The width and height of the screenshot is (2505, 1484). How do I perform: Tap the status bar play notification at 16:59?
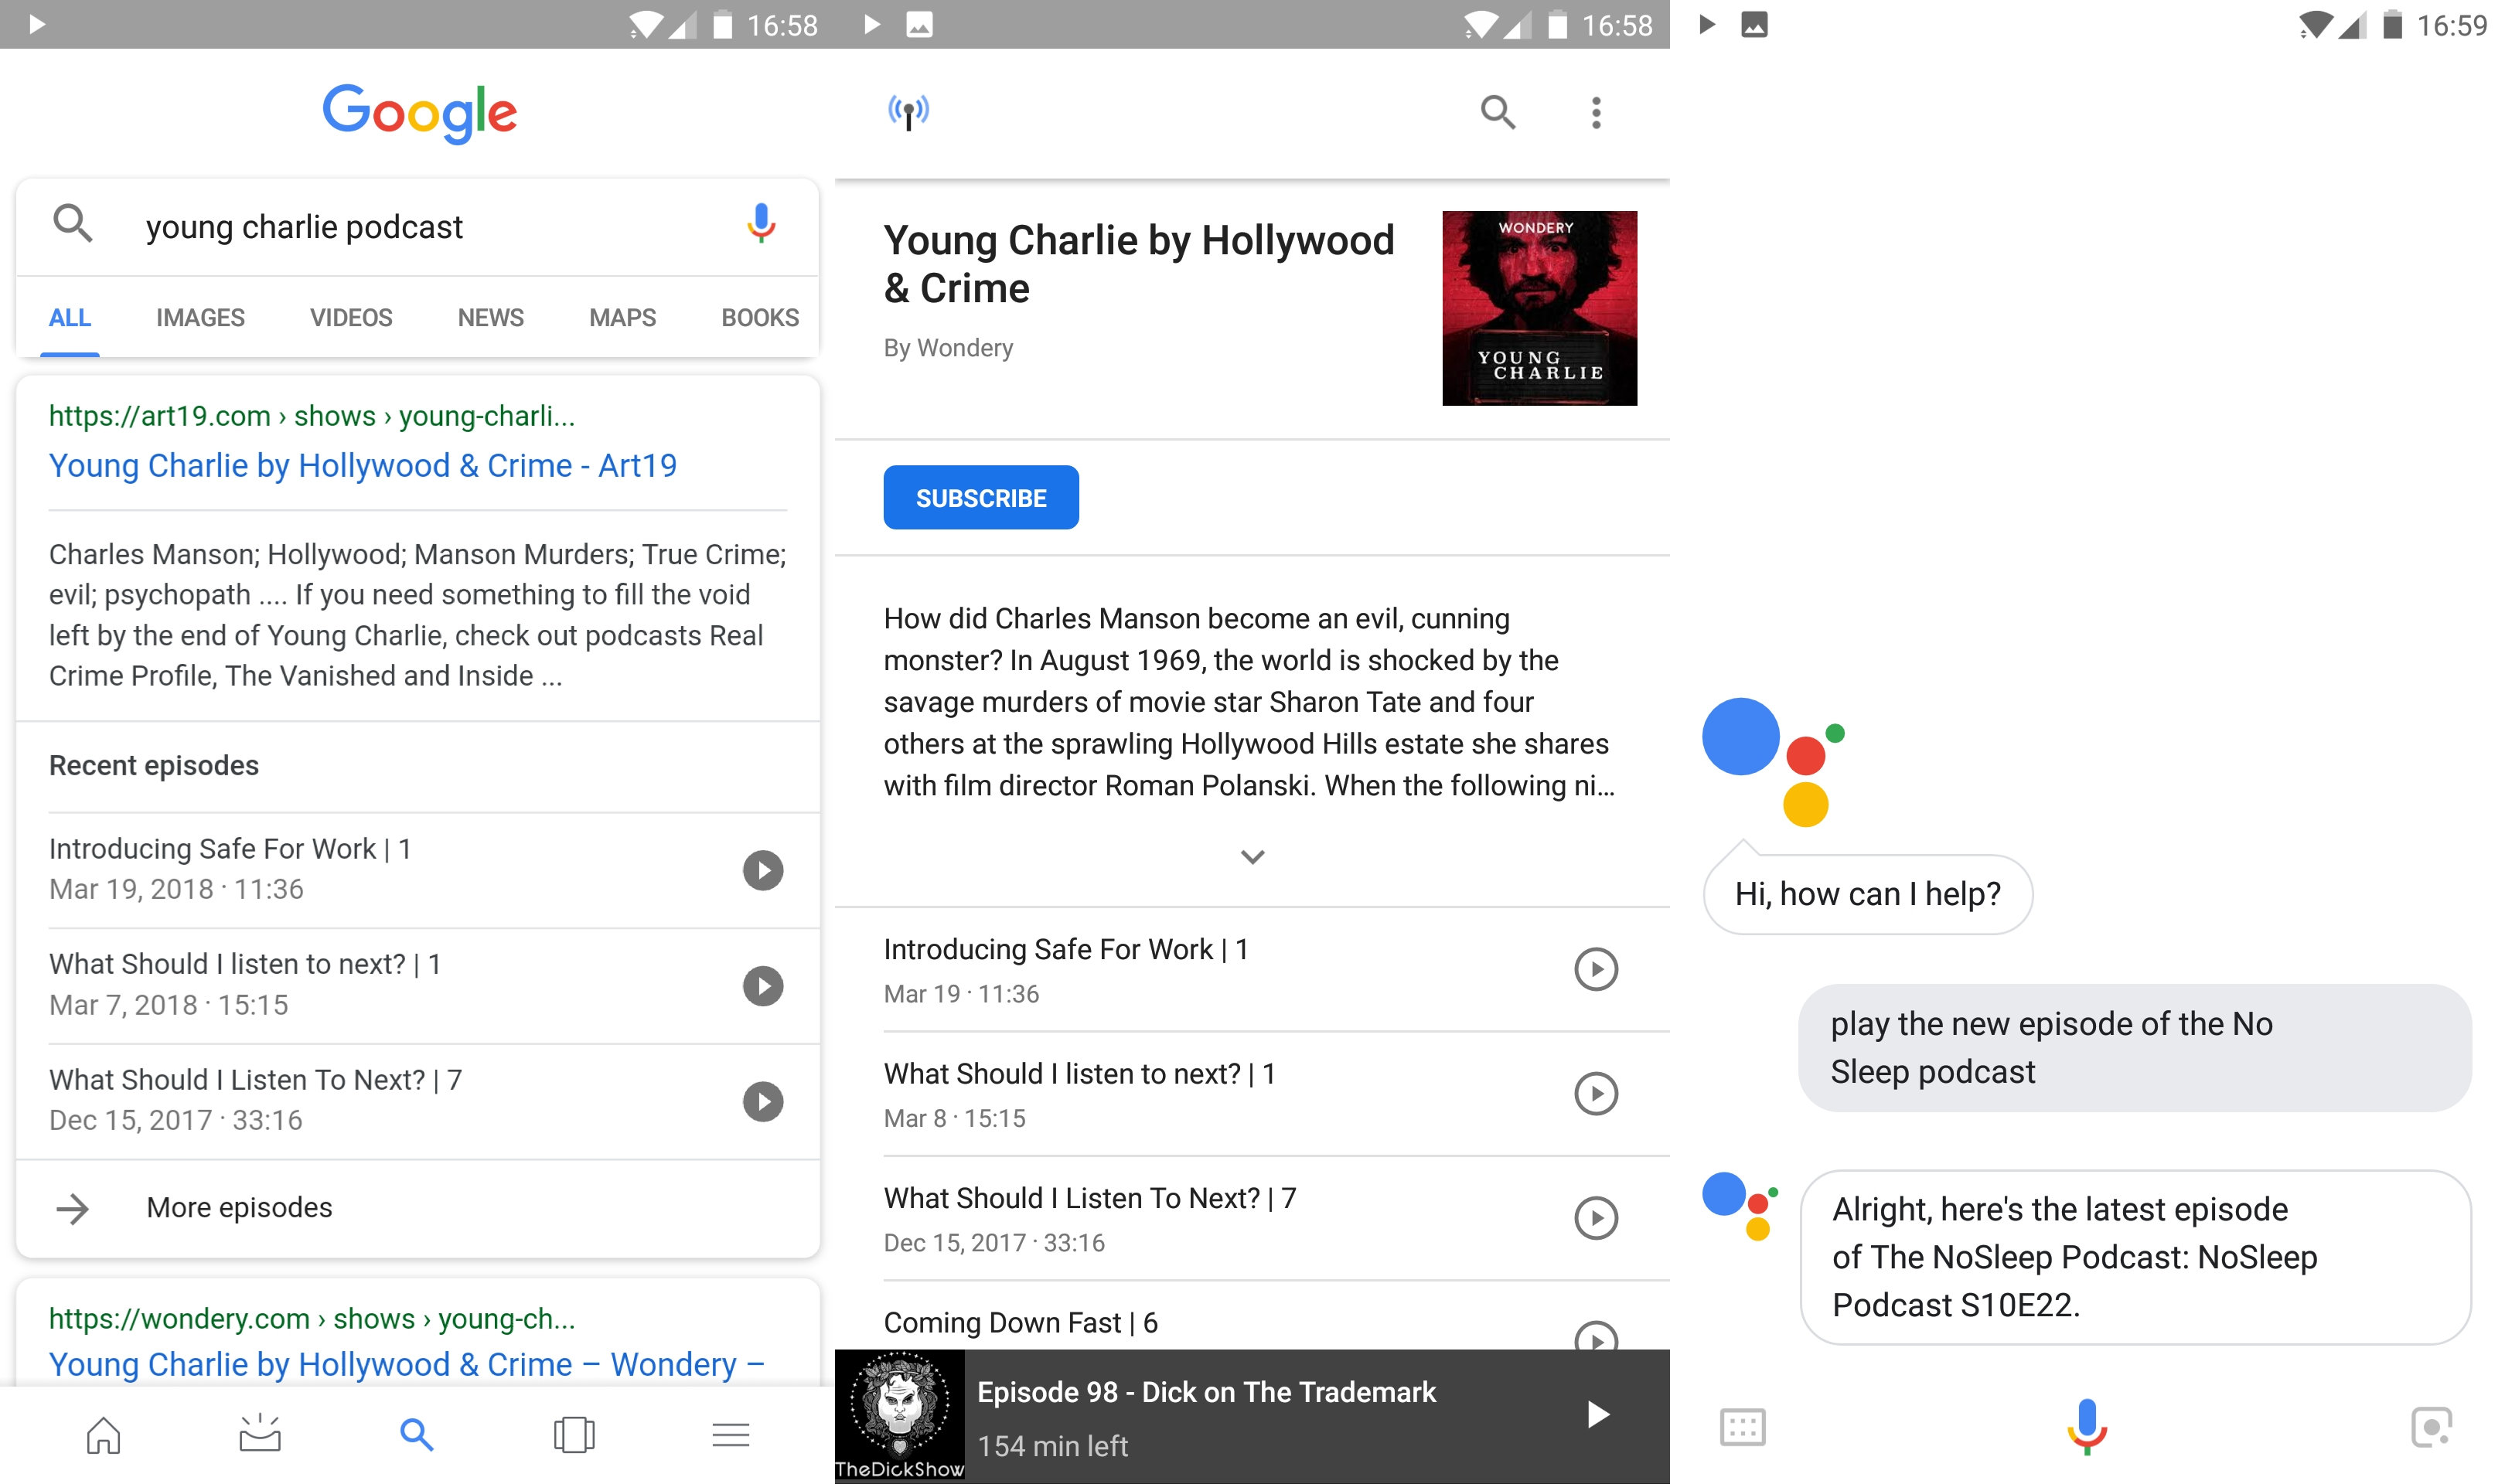pyautogui.click(x=1707, y=24)
